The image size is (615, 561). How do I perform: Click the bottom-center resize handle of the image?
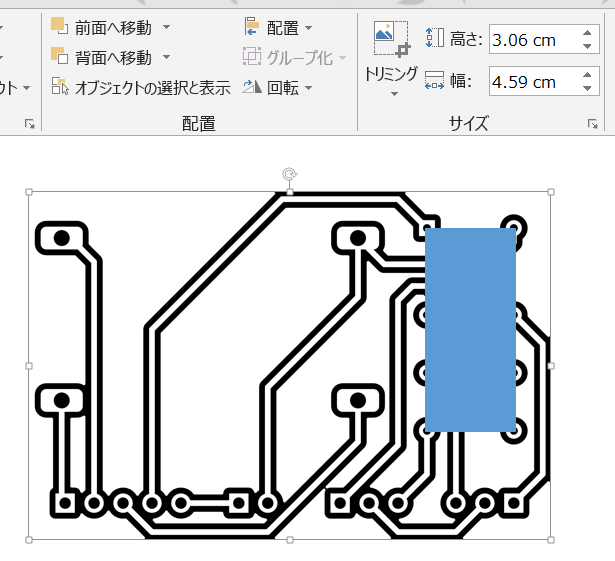(x=289, y=540)
